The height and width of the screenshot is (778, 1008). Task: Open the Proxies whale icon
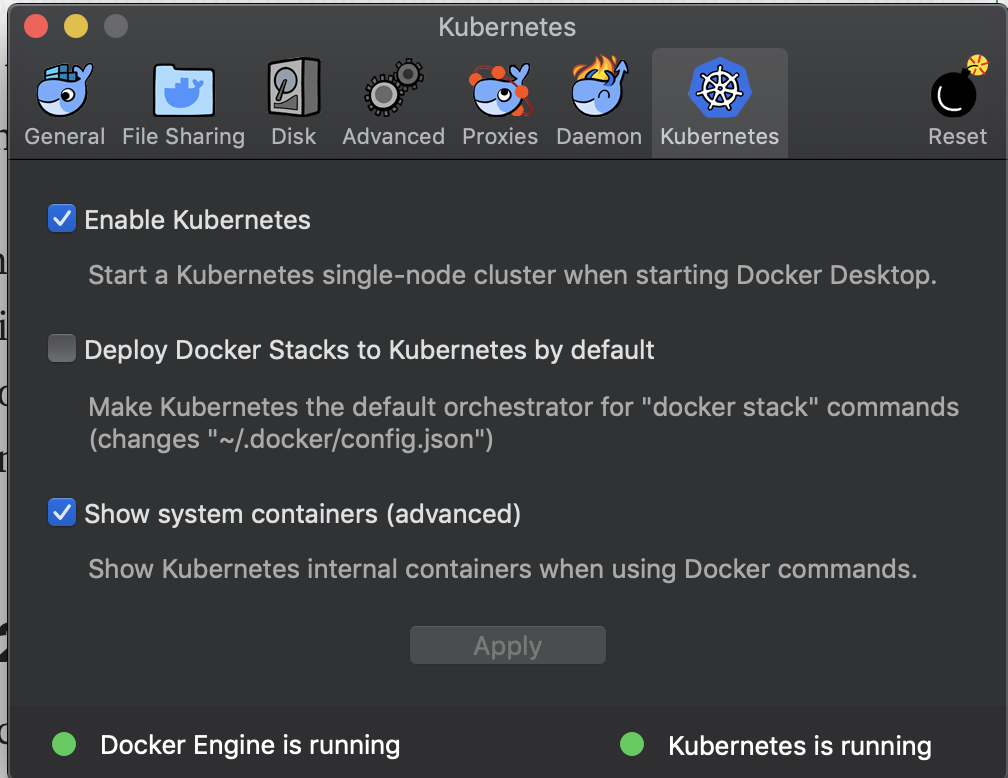click(x=500, y=90)
